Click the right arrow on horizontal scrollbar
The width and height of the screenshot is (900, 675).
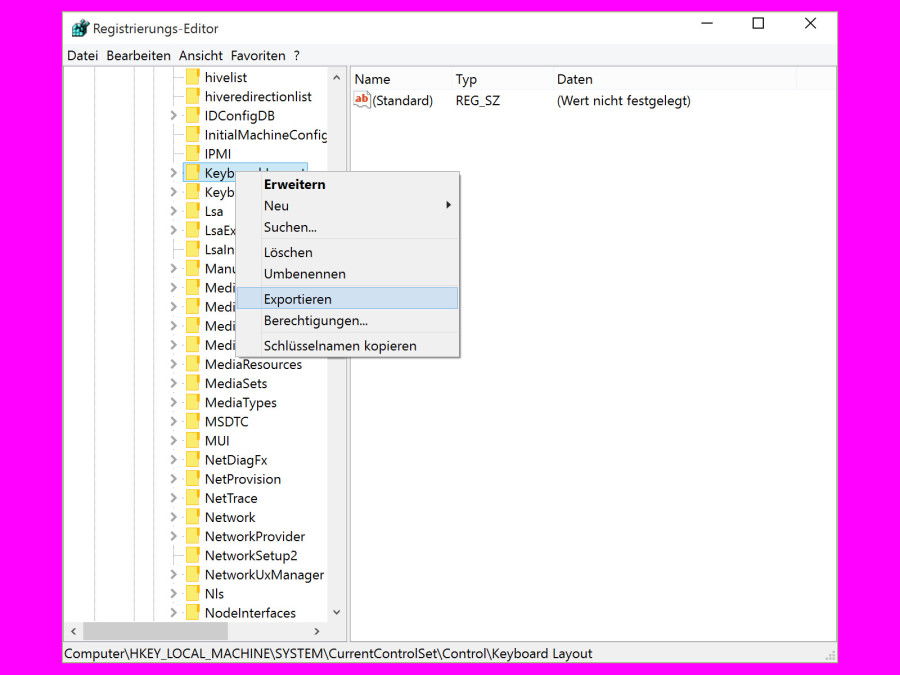coord(317,631)
